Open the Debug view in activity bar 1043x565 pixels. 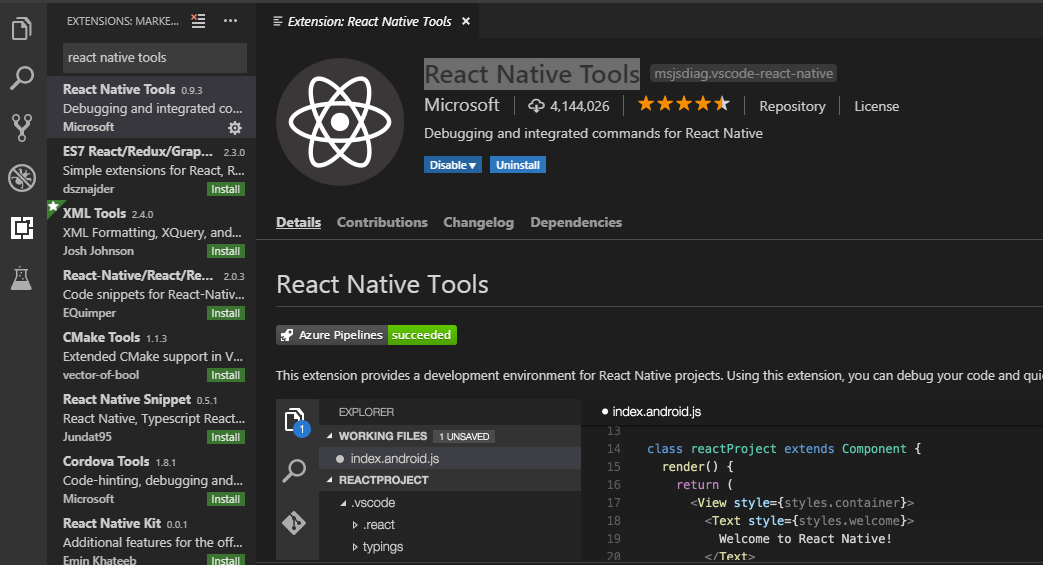pos(22,178)
